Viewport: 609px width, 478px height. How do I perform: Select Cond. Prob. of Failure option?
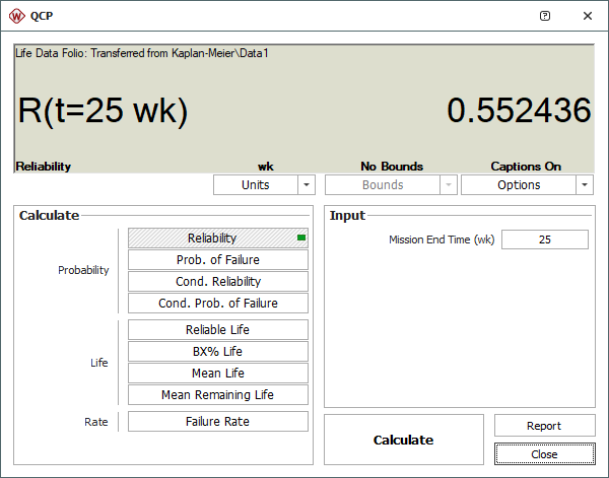[218, 303]
